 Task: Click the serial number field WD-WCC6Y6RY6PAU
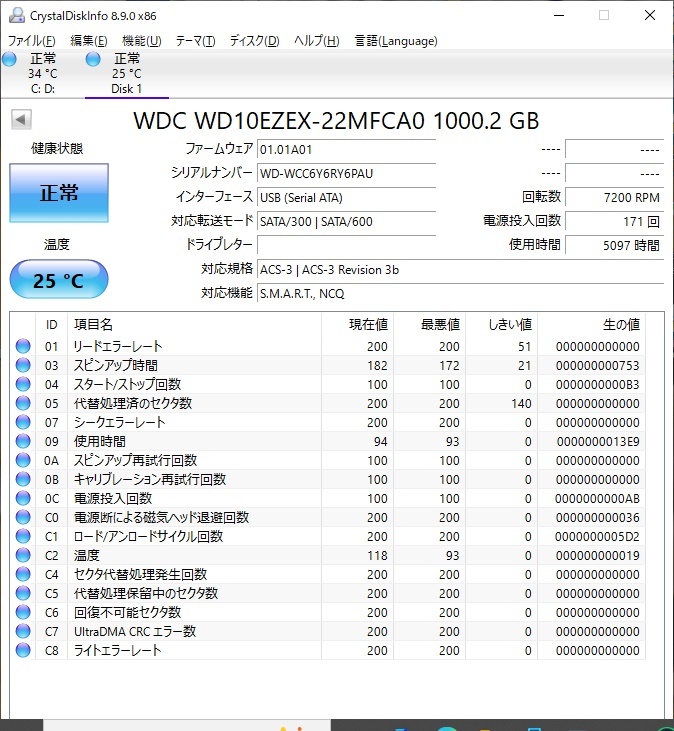click(x=346, y=173)
